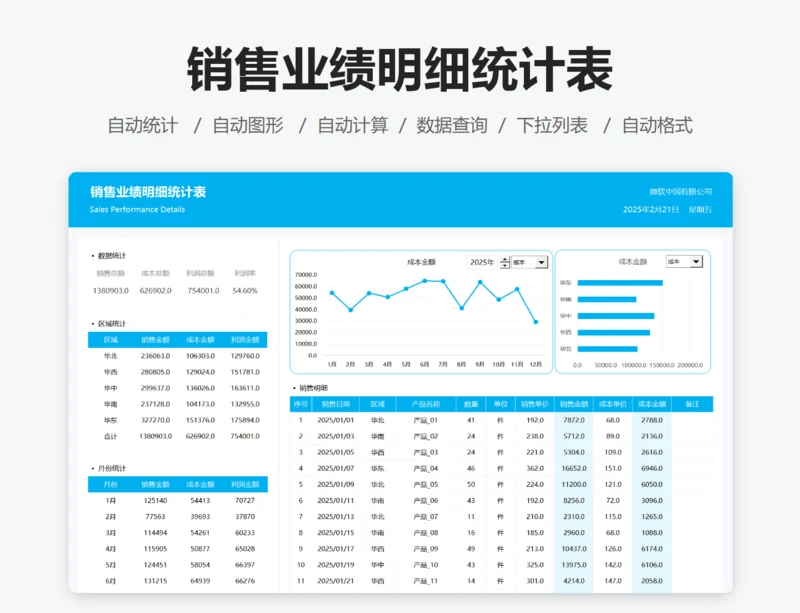
Task: Select the 280805.0 sales cell for 华西
Action: pyautogui.click(x=156, y=372)
